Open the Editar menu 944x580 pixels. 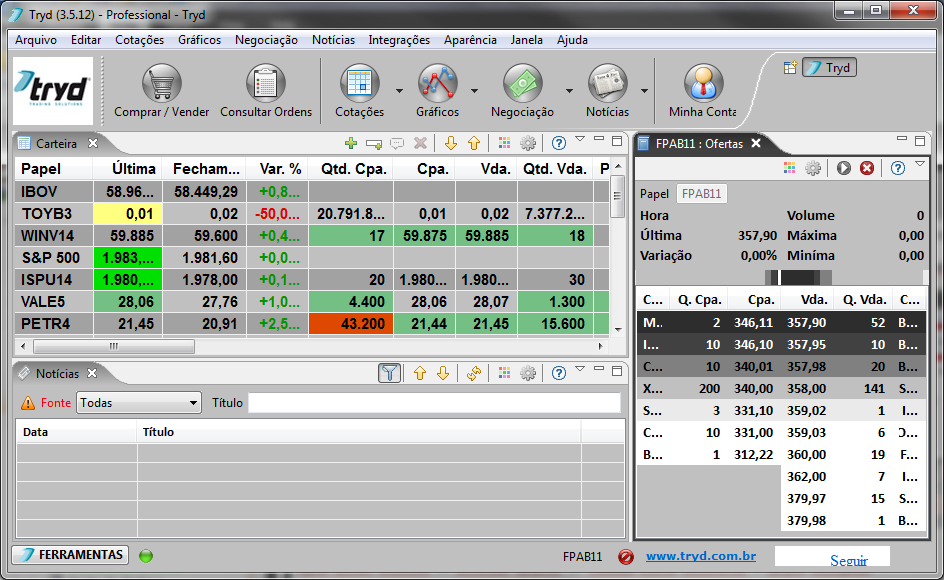click(x=85, y=40)
